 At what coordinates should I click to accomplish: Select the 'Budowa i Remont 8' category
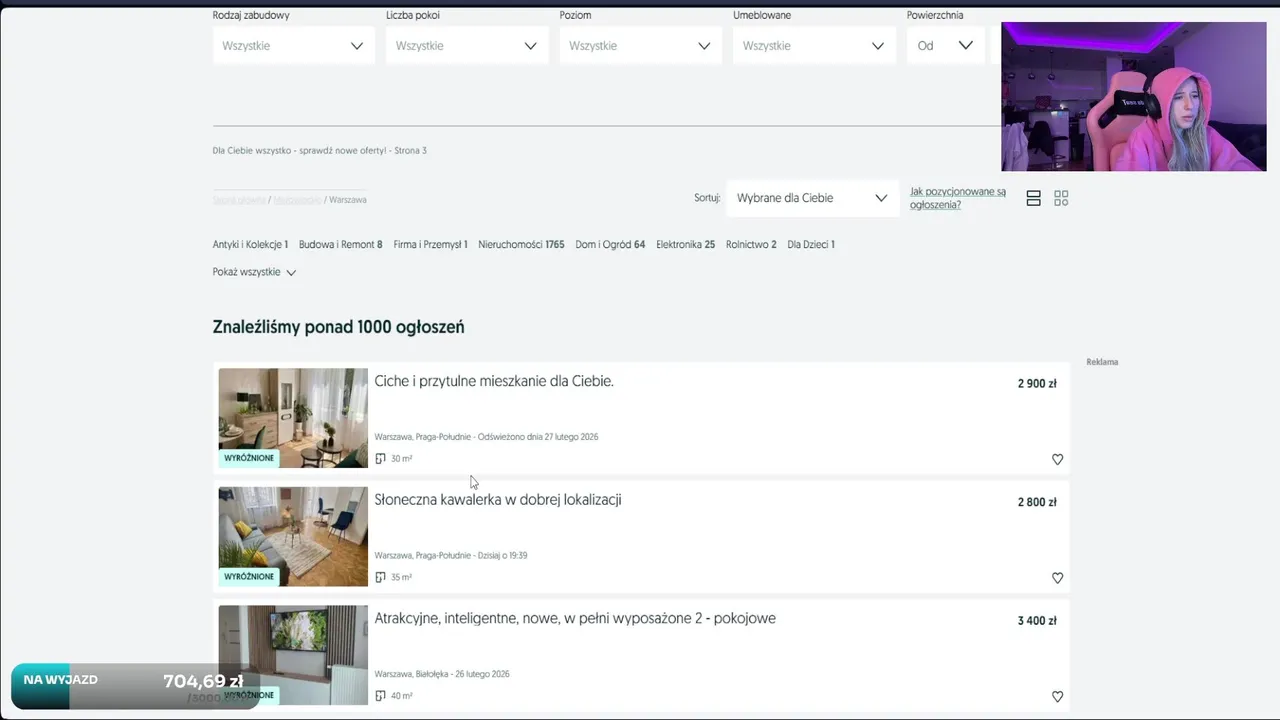[340, 244]
